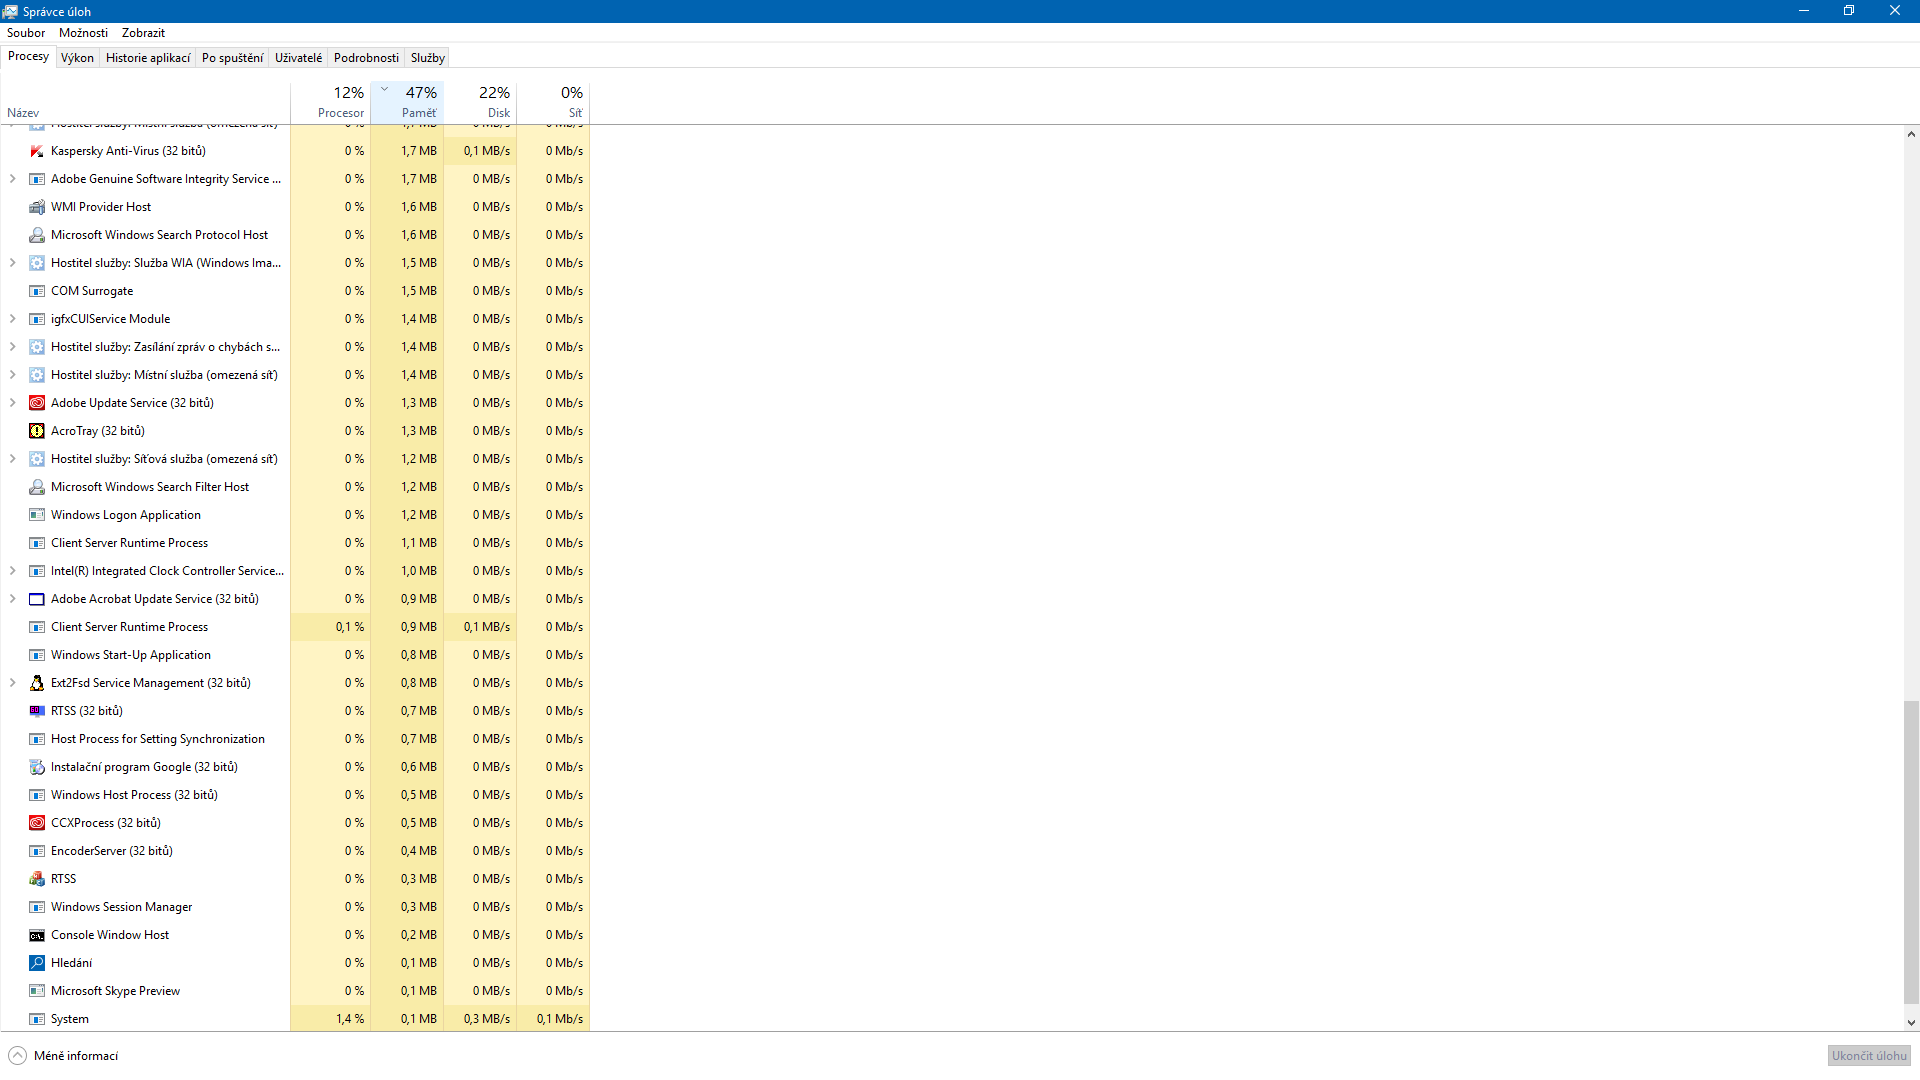Select the RTSS row without bit suffix
The height and width of the screenshot is (1080, 1920).
point(295,879)
